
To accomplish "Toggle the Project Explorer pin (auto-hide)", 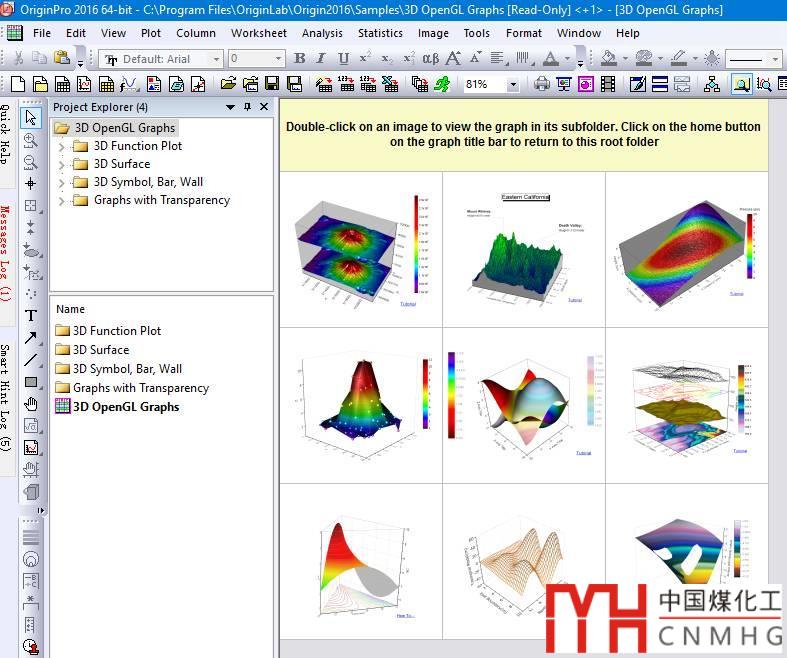I will [248, 107].
